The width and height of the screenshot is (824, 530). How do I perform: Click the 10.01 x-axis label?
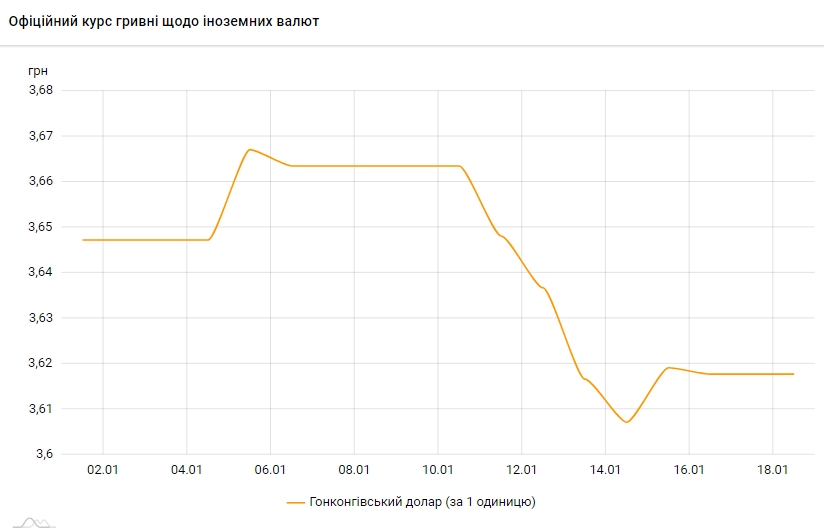click(x=439, y=470)
